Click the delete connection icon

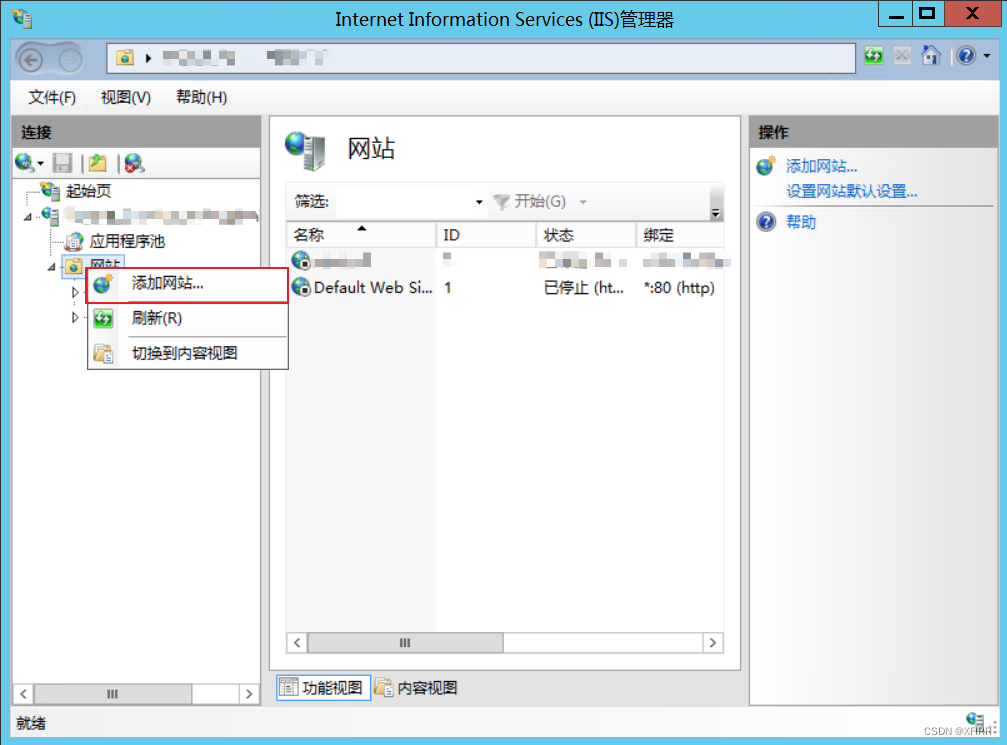coord(135,163)
